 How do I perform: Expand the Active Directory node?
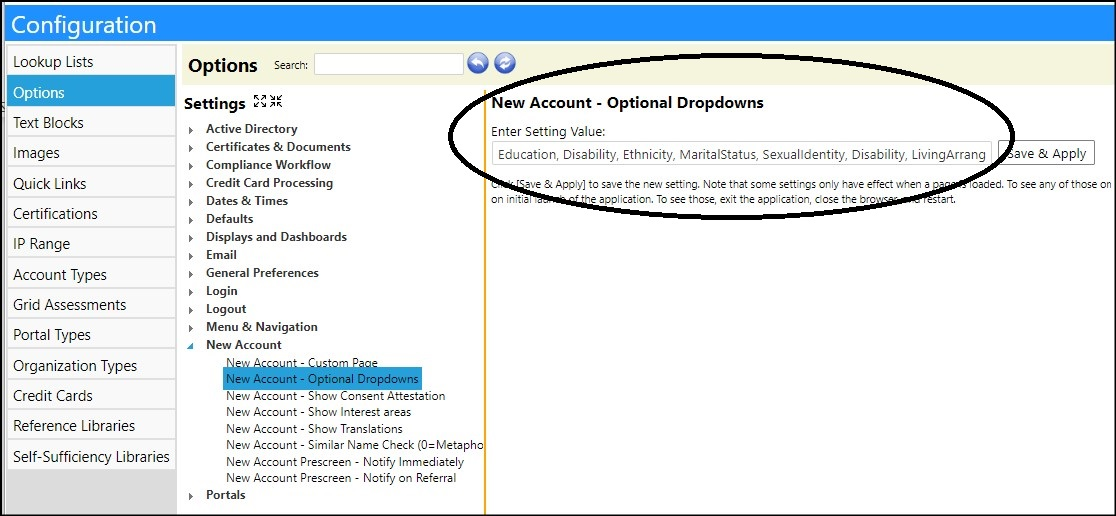pyautogui.click(x=191, y=130)
